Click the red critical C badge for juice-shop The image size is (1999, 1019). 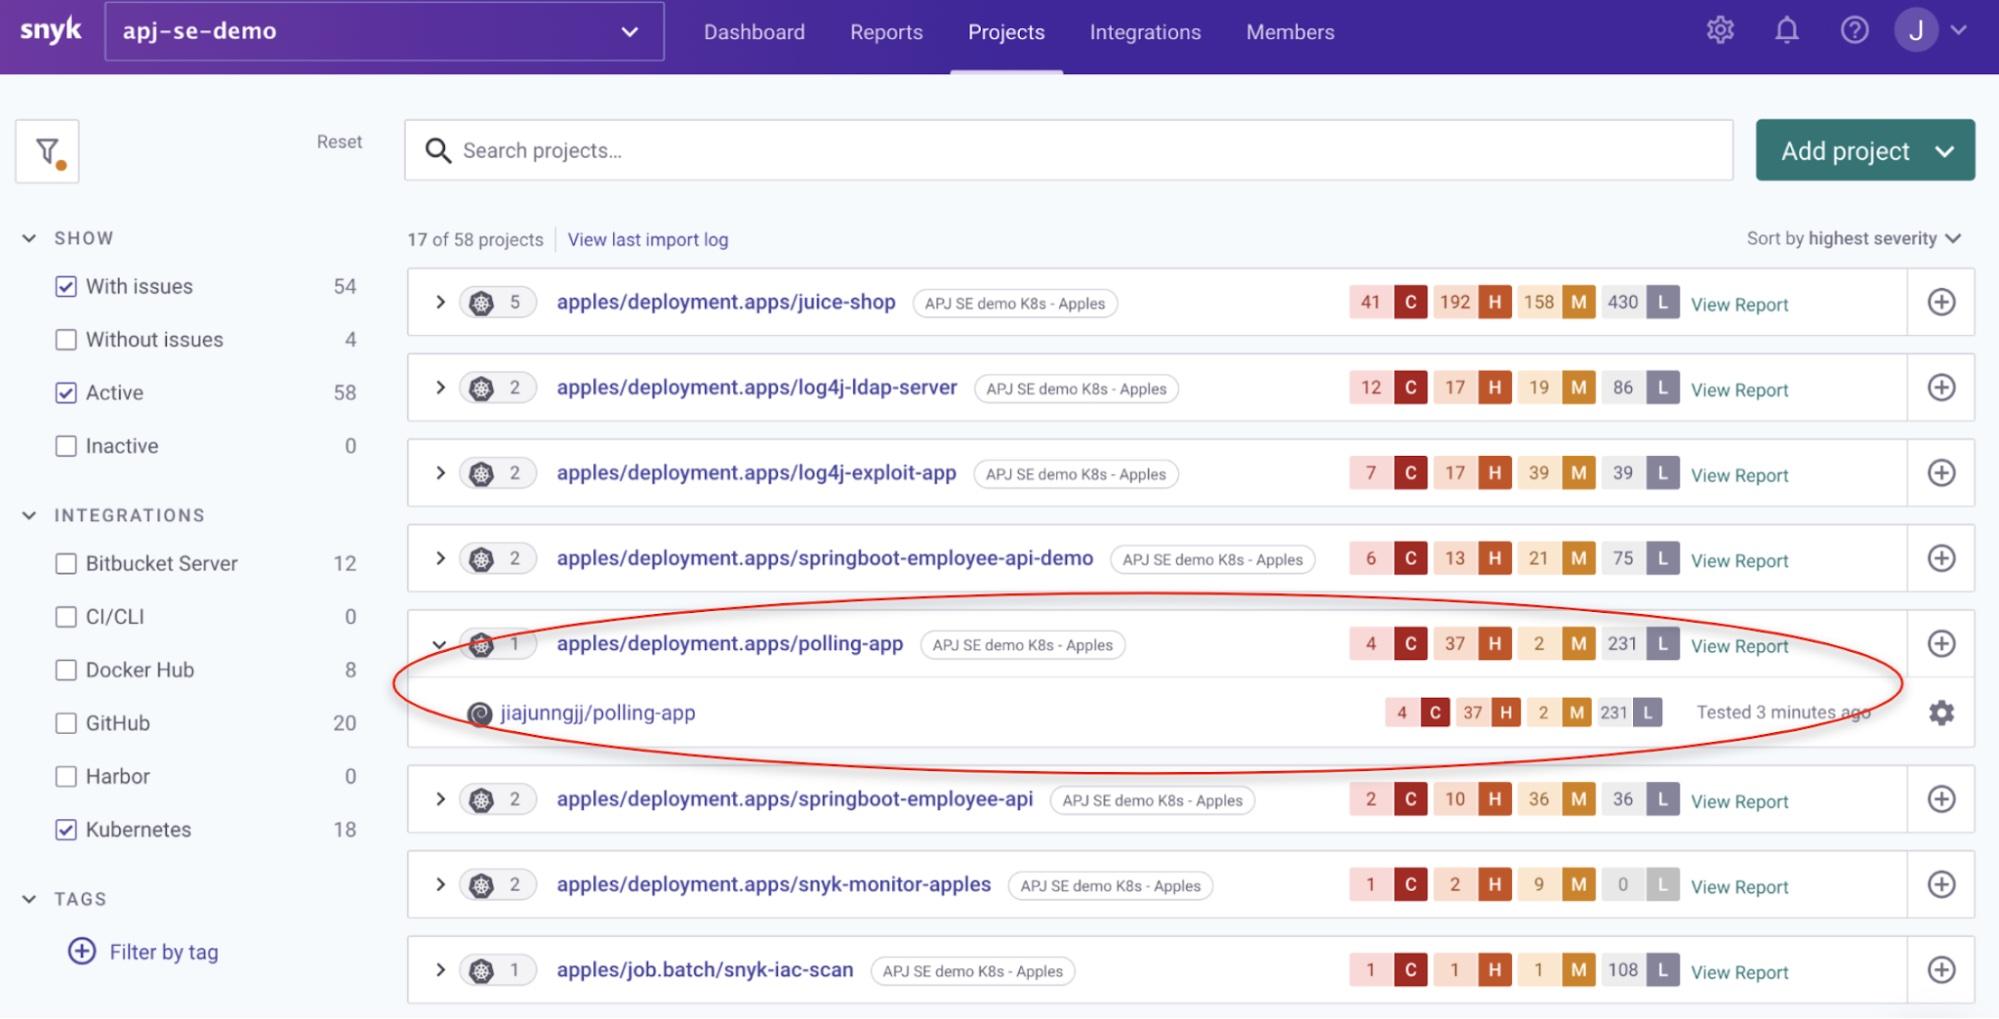(1411, 302)
